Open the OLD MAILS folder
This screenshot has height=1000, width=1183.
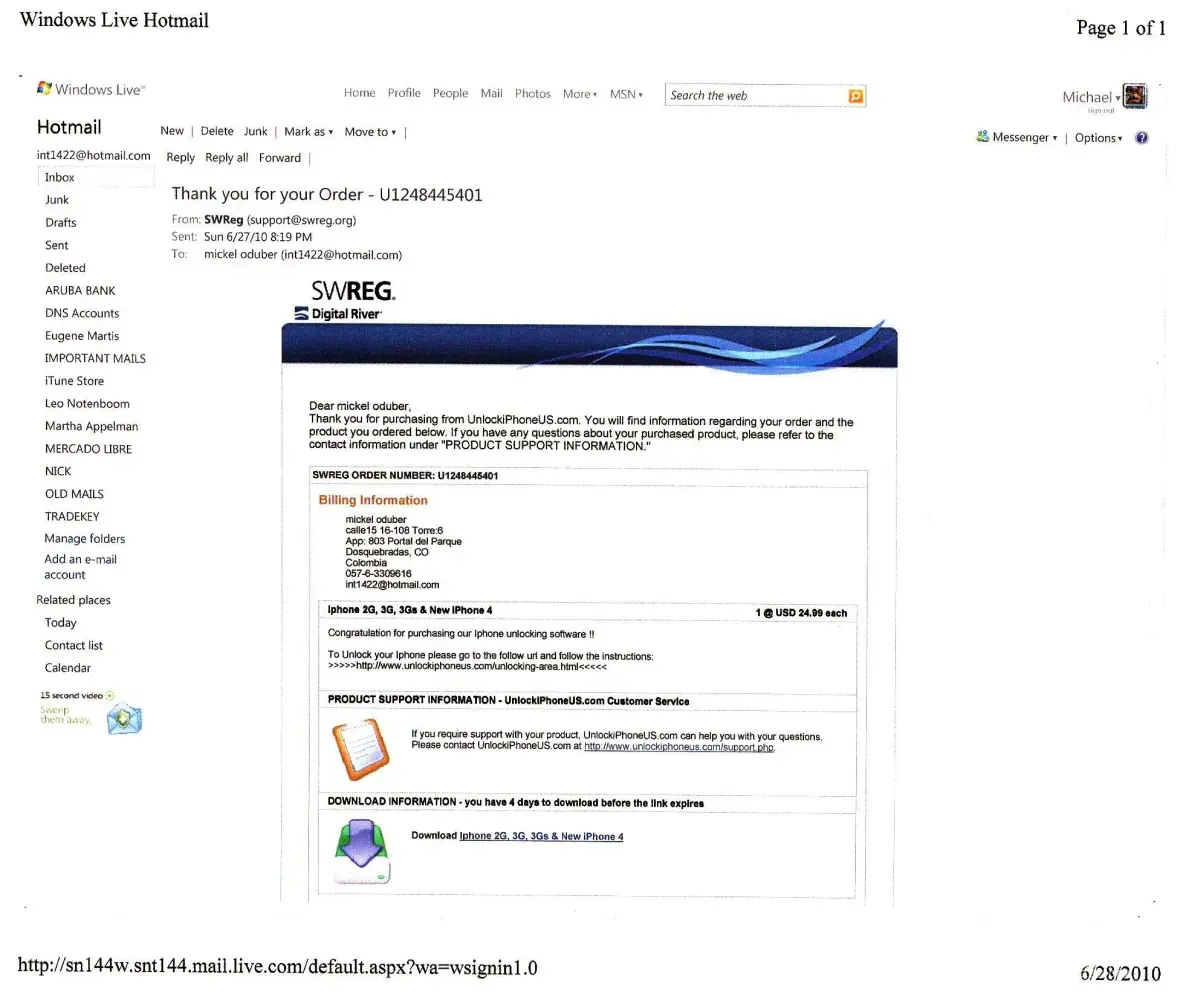coord(74,494)
